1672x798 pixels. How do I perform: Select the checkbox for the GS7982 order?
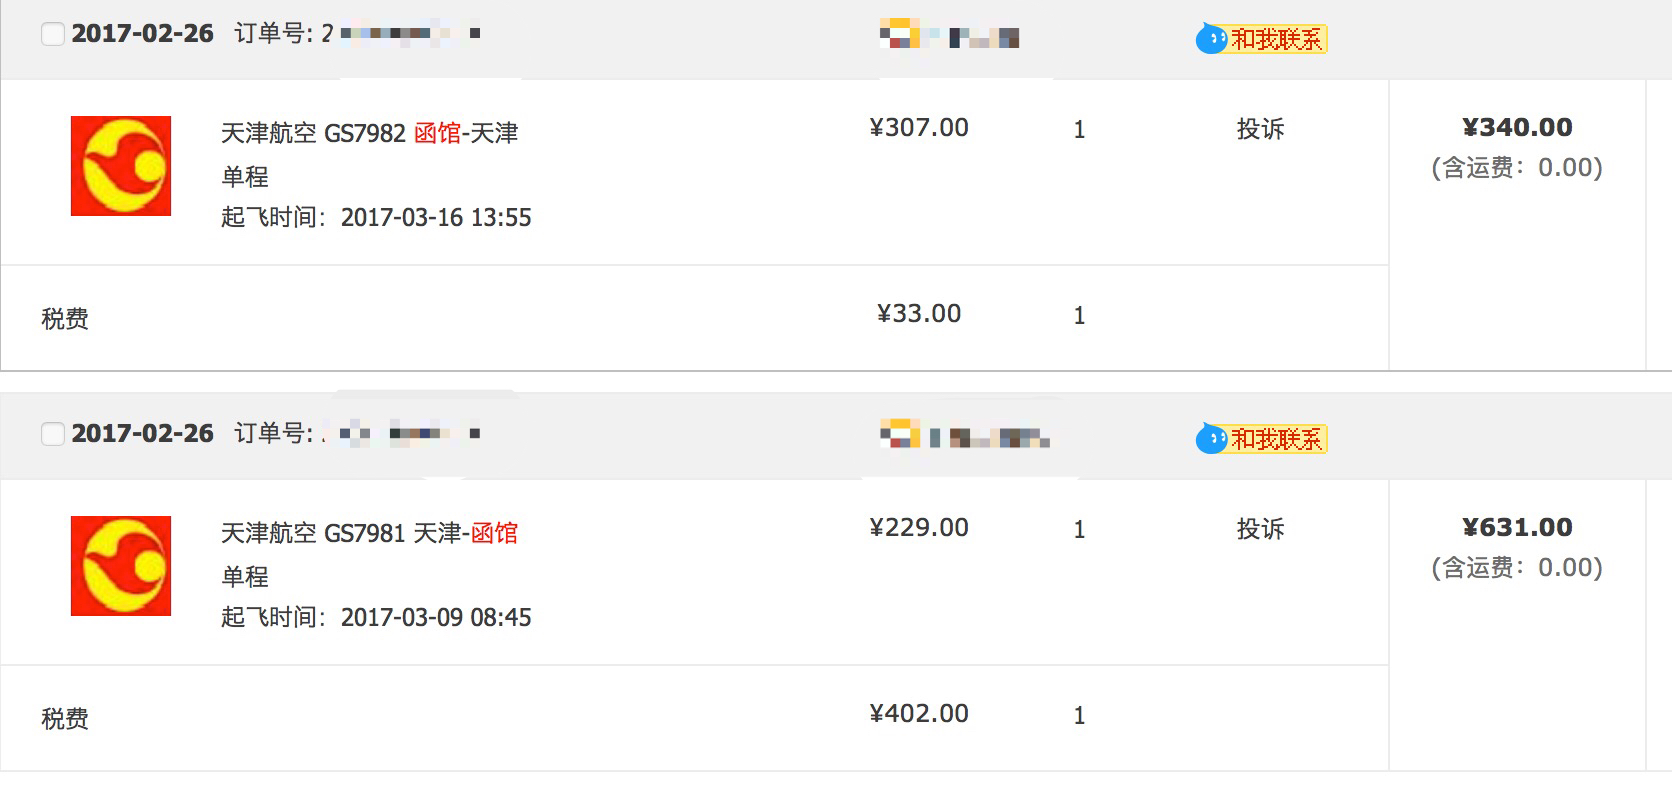53,34
